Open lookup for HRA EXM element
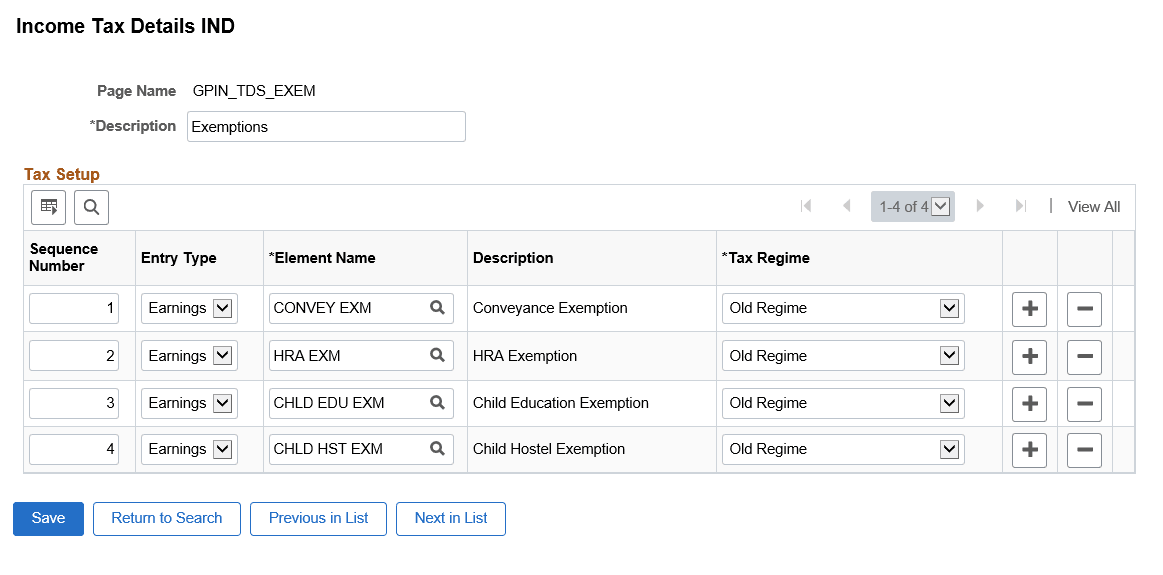The width and height of the screenshot is (1163, 575). (437, 355)
